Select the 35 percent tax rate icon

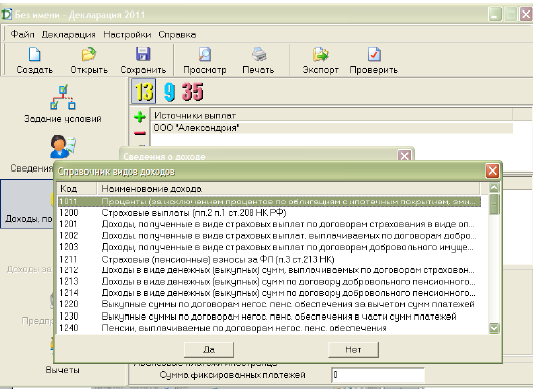[192, 92]
